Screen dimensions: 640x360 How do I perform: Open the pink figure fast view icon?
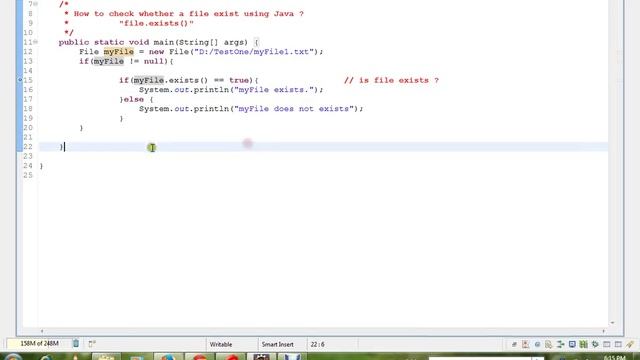pyautogui.click(x=526, y=344)
